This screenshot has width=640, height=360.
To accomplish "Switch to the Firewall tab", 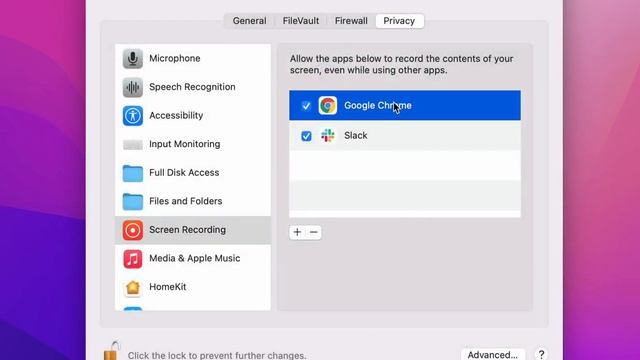I will (351, 21).
